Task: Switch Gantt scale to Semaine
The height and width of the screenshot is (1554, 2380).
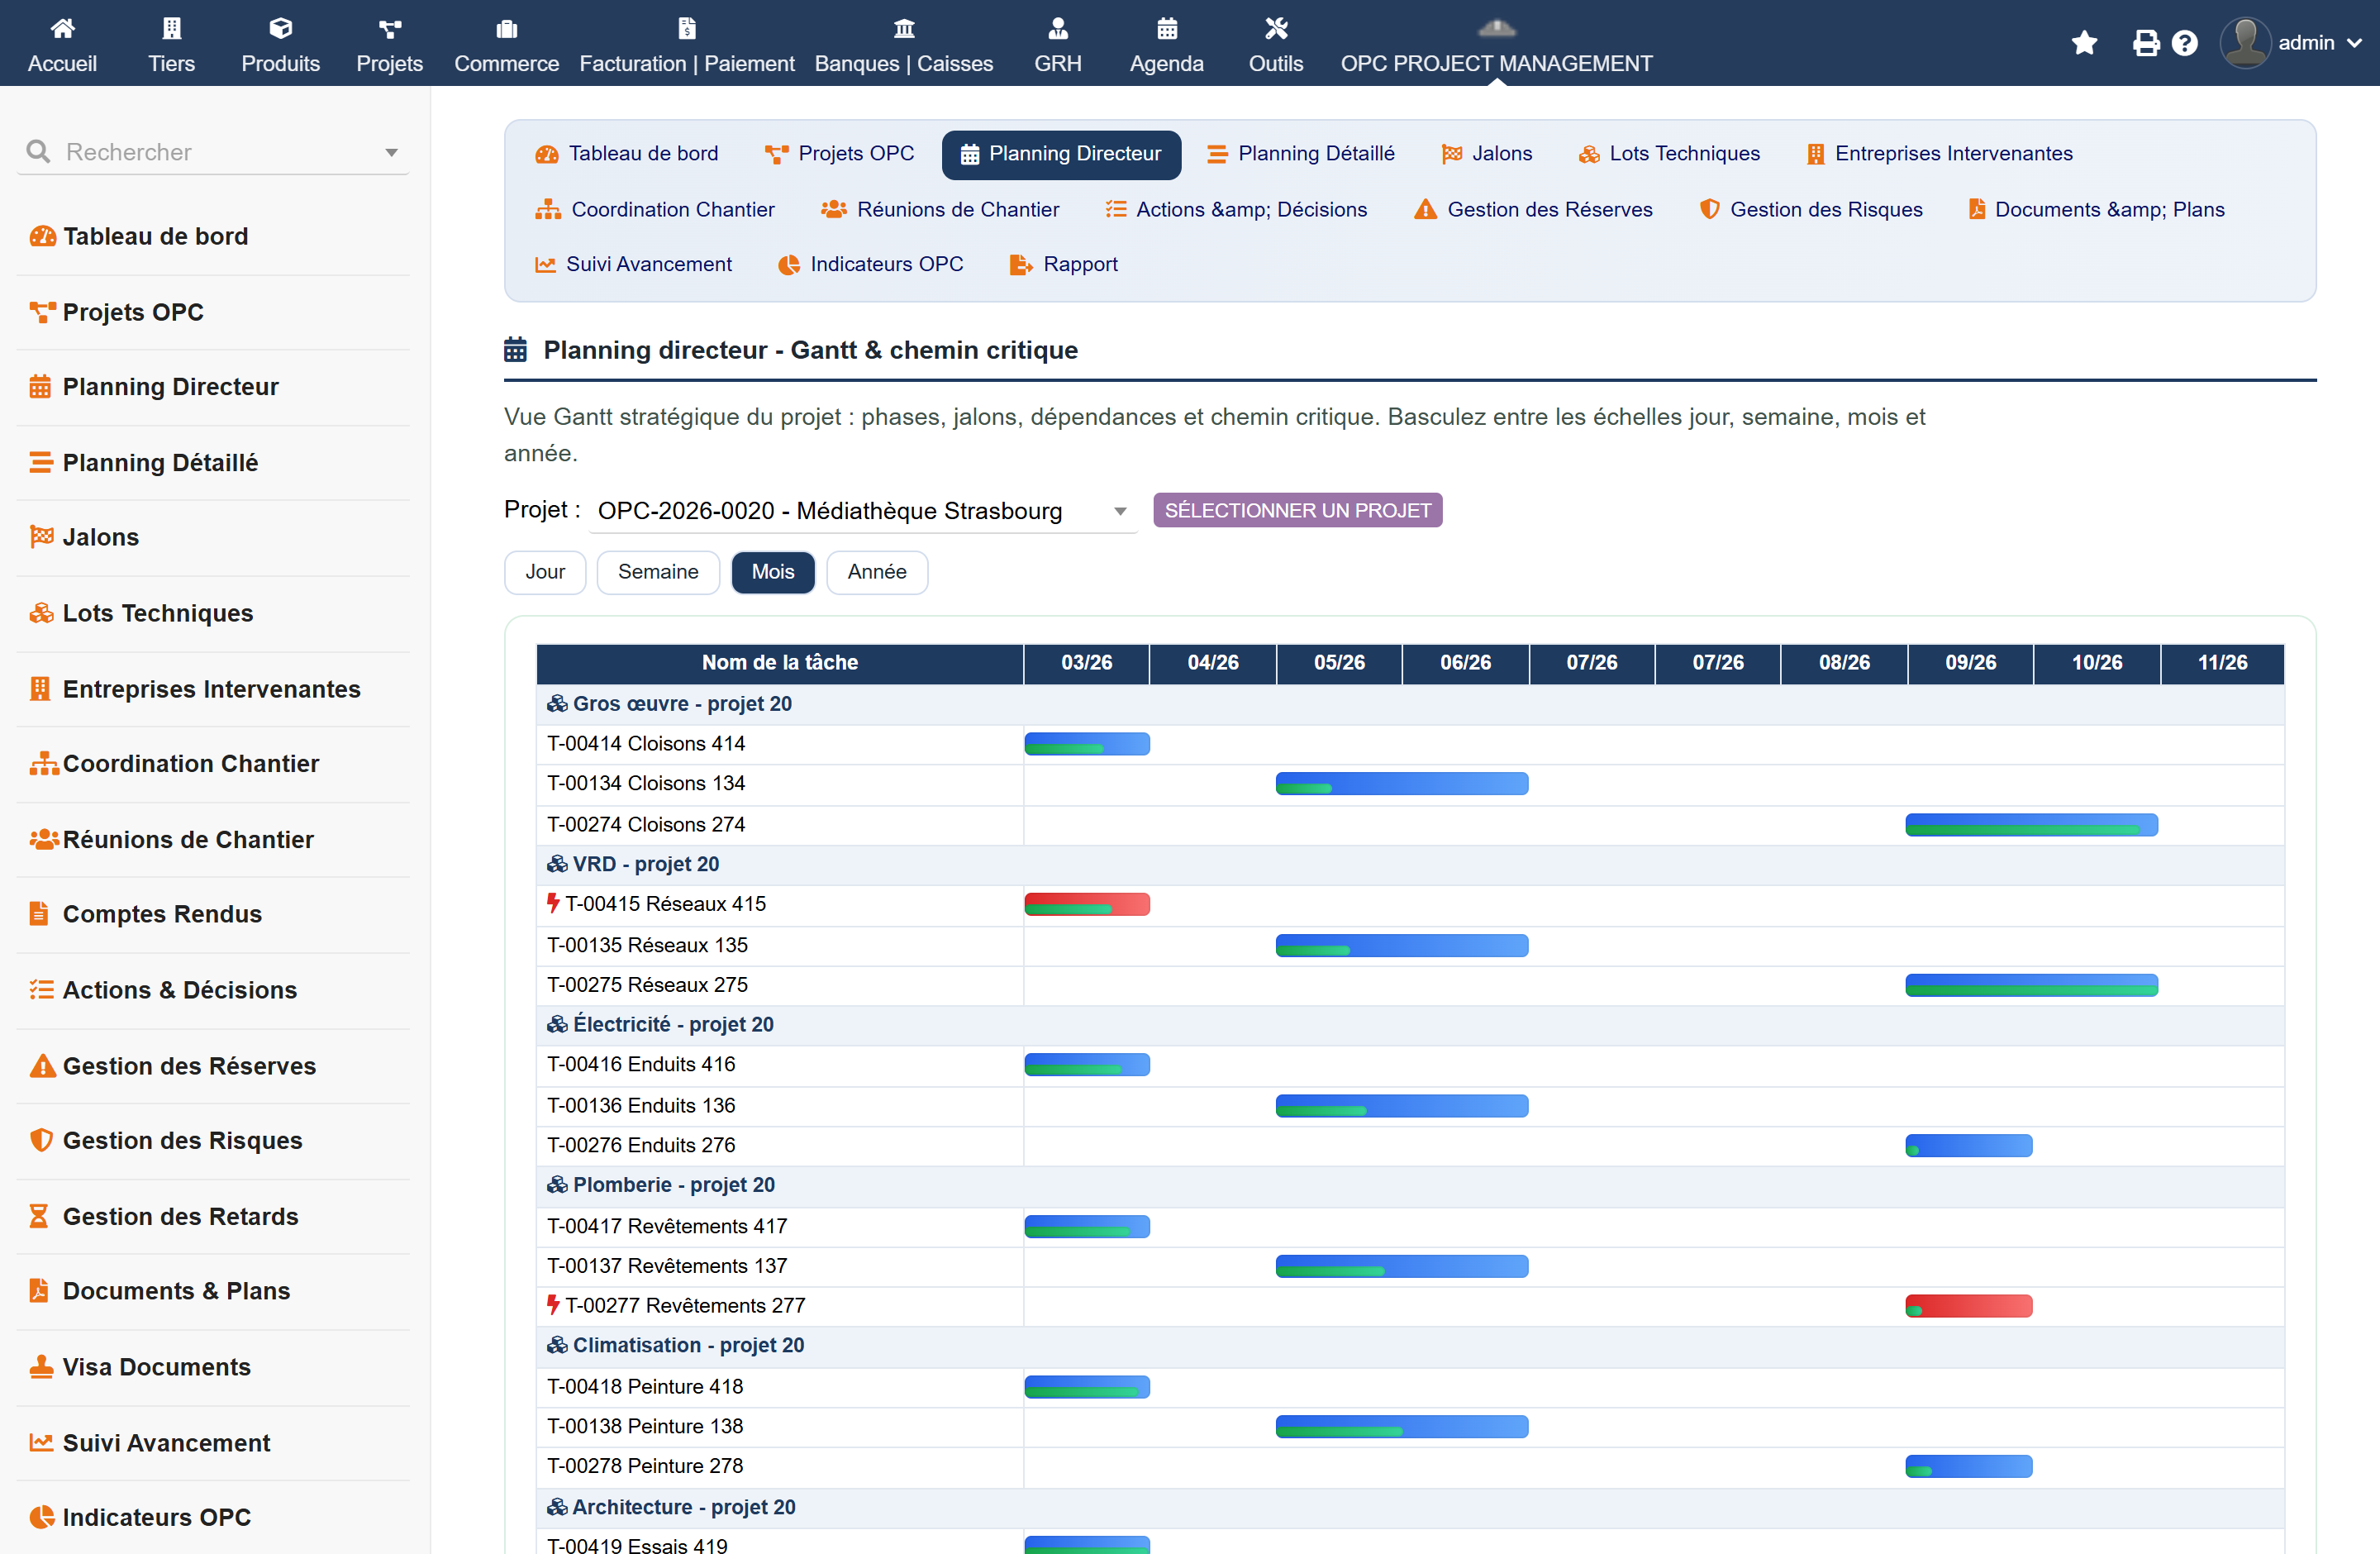Action: tap(658, 572)
